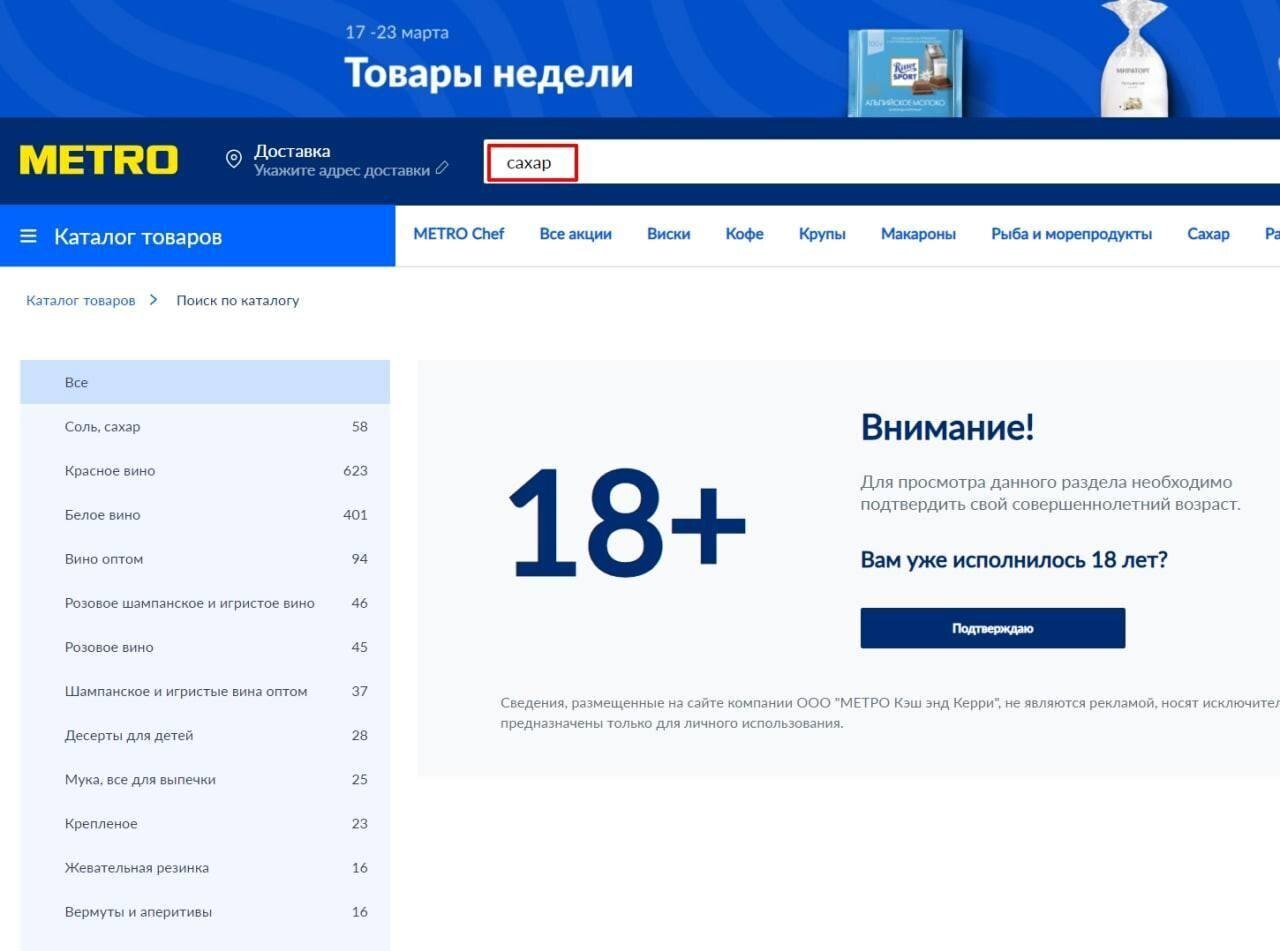
Task: Select the Соль, сахар filter category
Action: 103,427
